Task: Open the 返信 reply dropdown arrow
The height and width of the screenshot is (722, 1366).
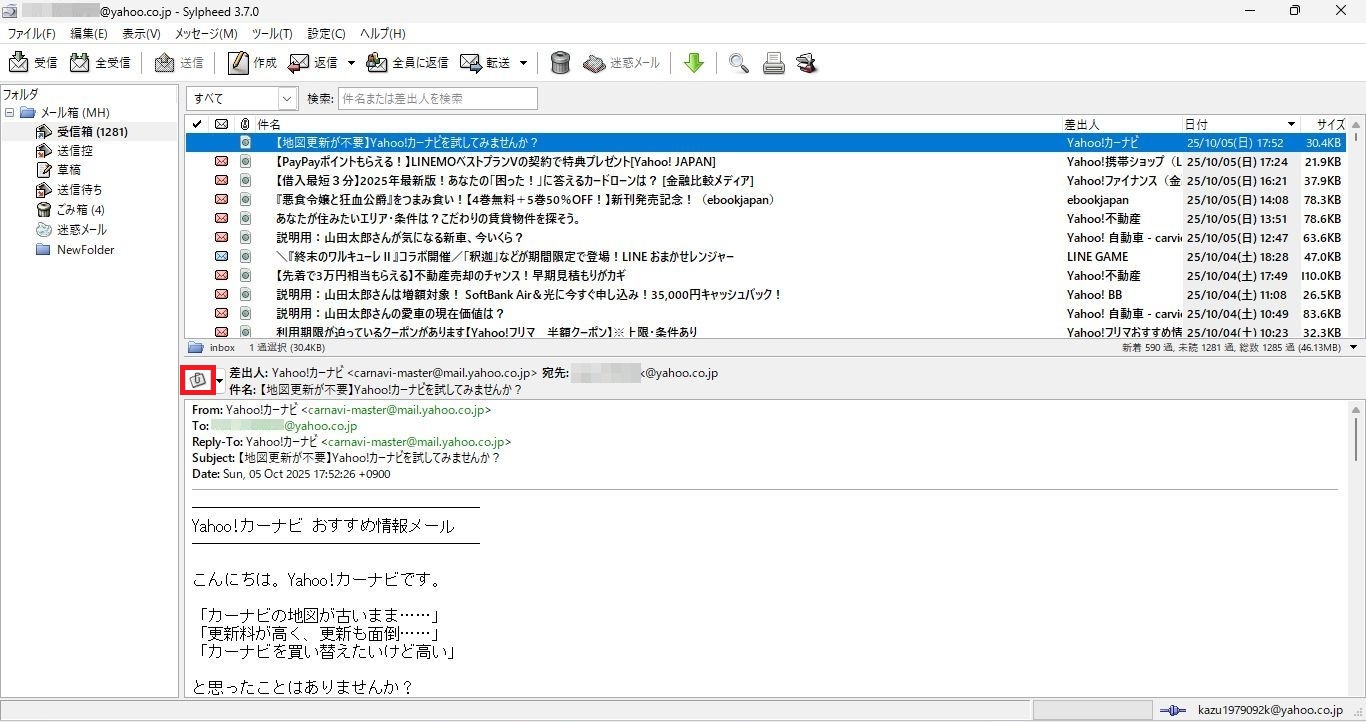Action: (x=351, y=63)
